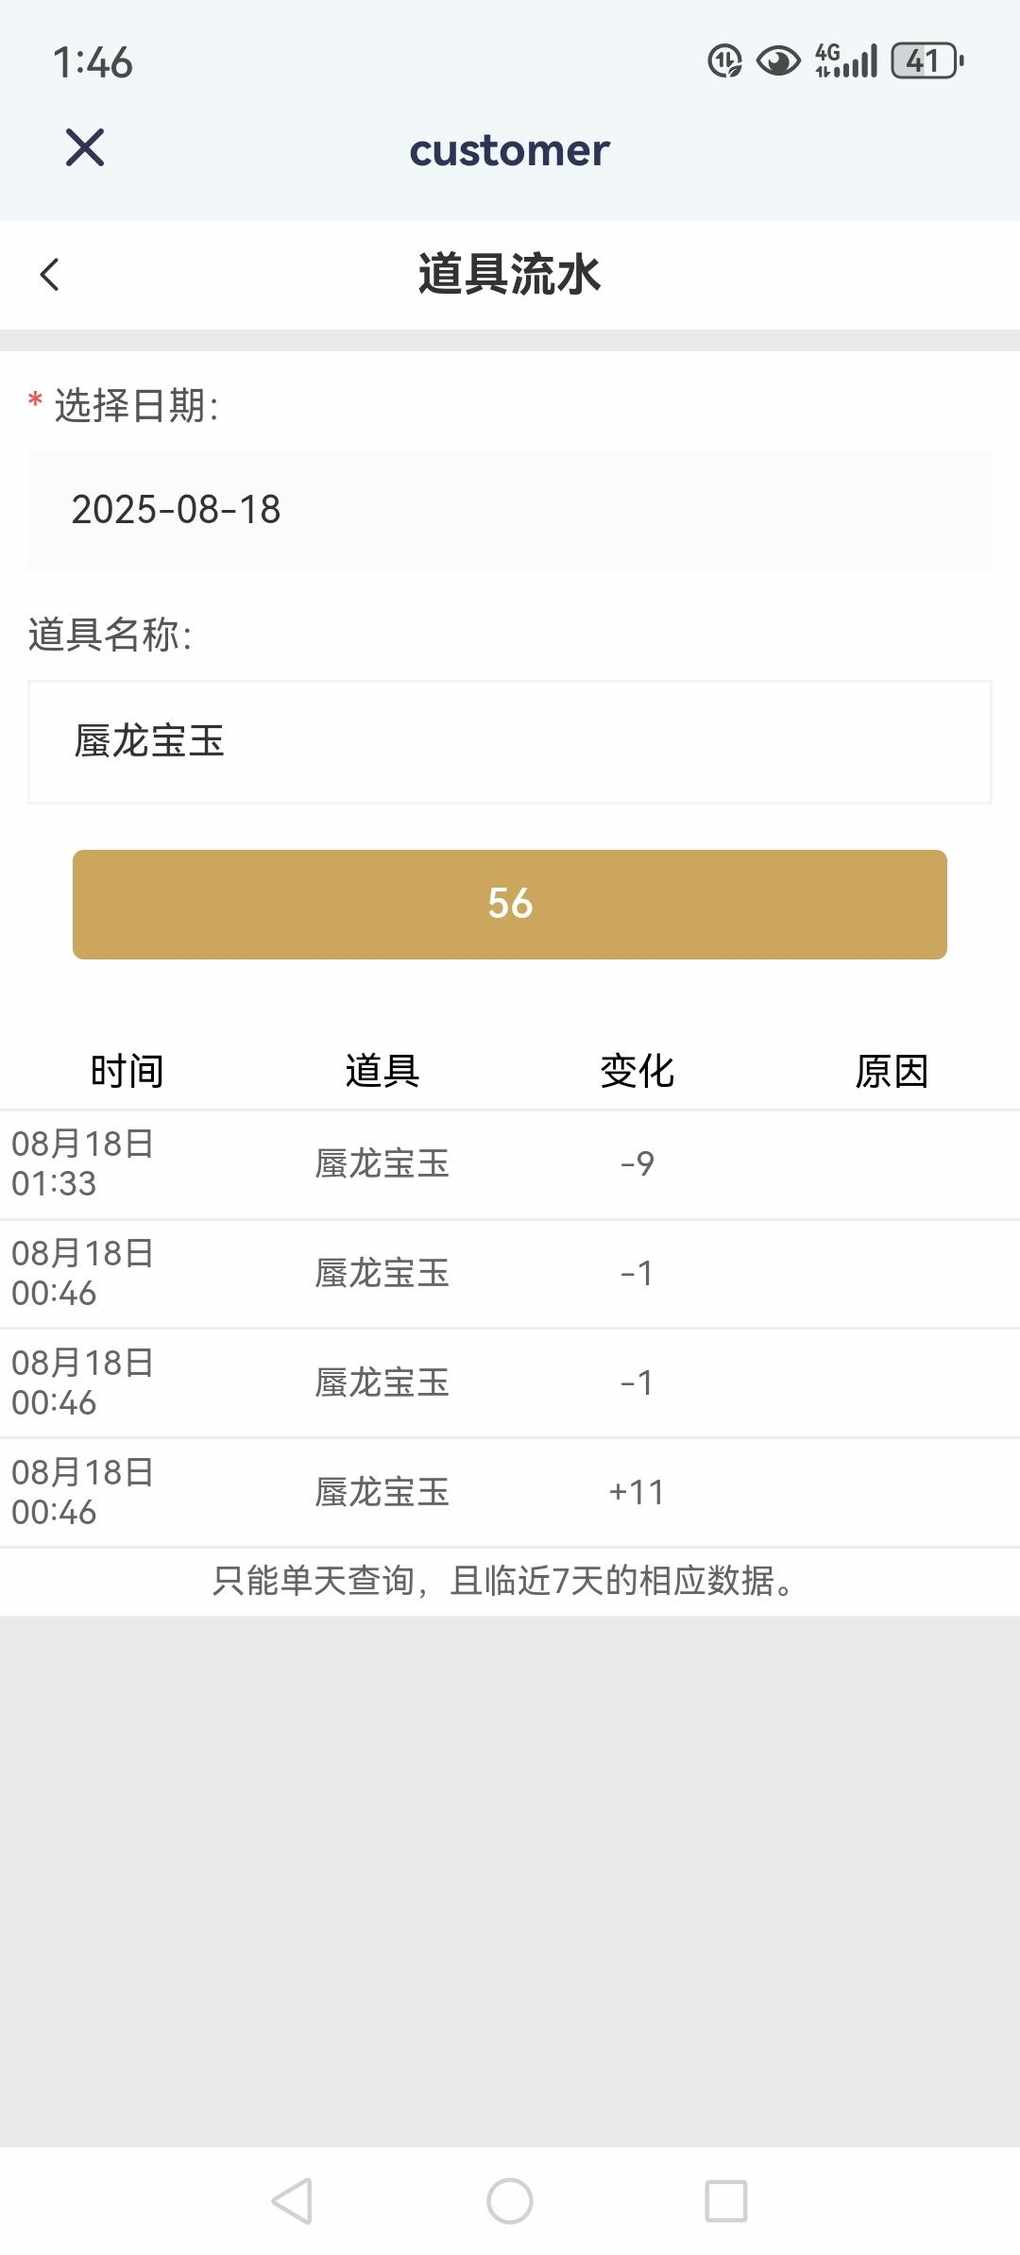Open the 01:33 record with -9 change
1020x2255 pixels.
[510, 1164]
